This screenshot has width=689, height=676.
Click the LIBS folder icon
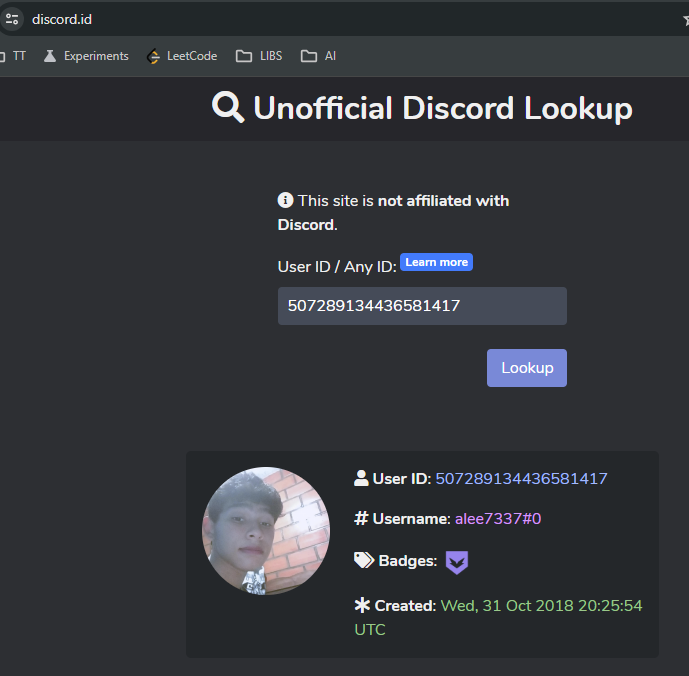[x=244, y=56]
